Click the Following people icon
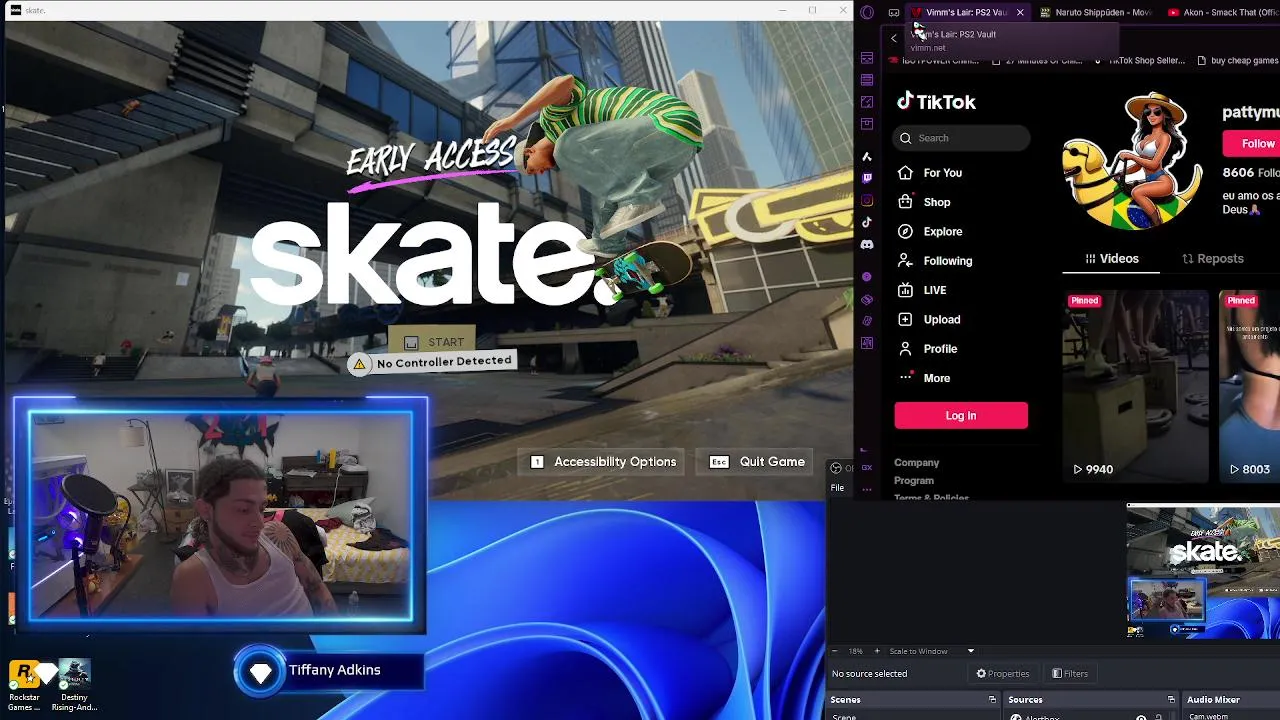The image size is (1280, 720). 905,260
